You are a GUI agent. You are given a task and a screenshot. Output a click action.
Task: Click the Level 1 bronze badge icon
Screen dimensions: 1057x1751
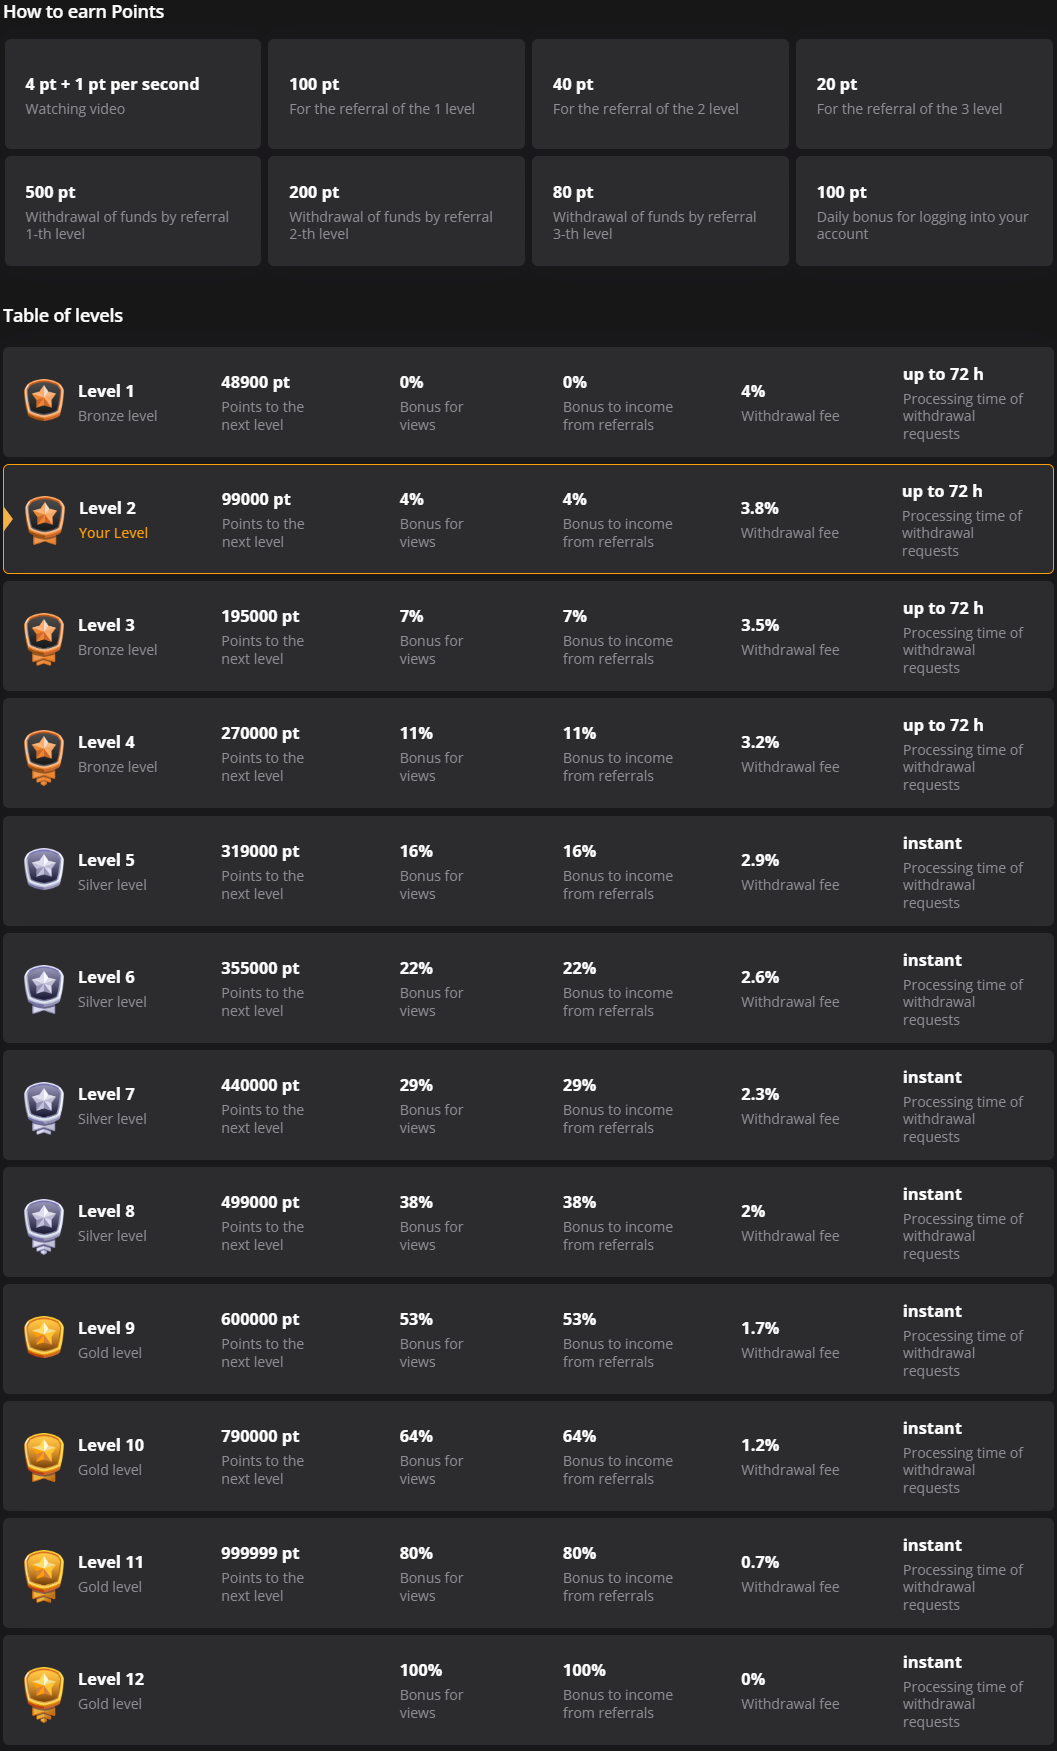click(44, 400)
